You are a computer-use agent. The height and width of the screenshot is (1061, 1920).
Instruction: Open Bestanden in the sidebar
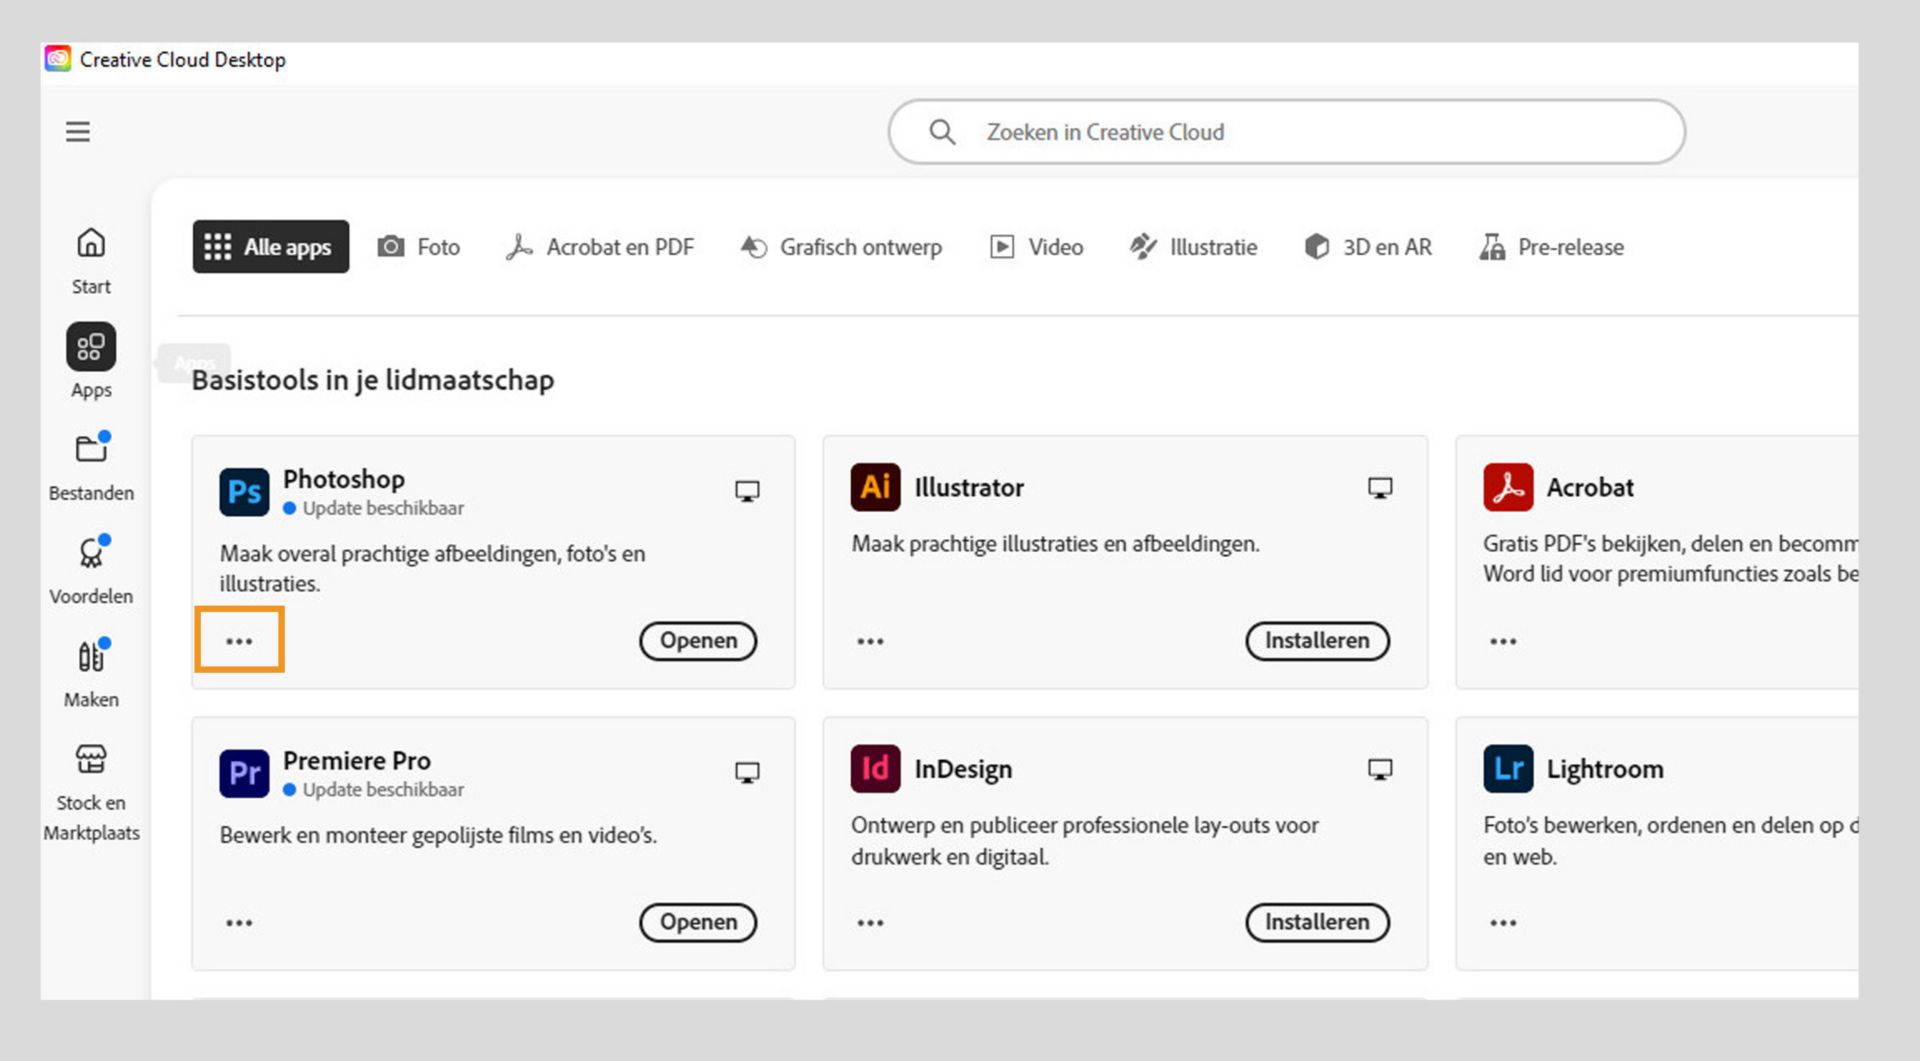click(91, 465)
